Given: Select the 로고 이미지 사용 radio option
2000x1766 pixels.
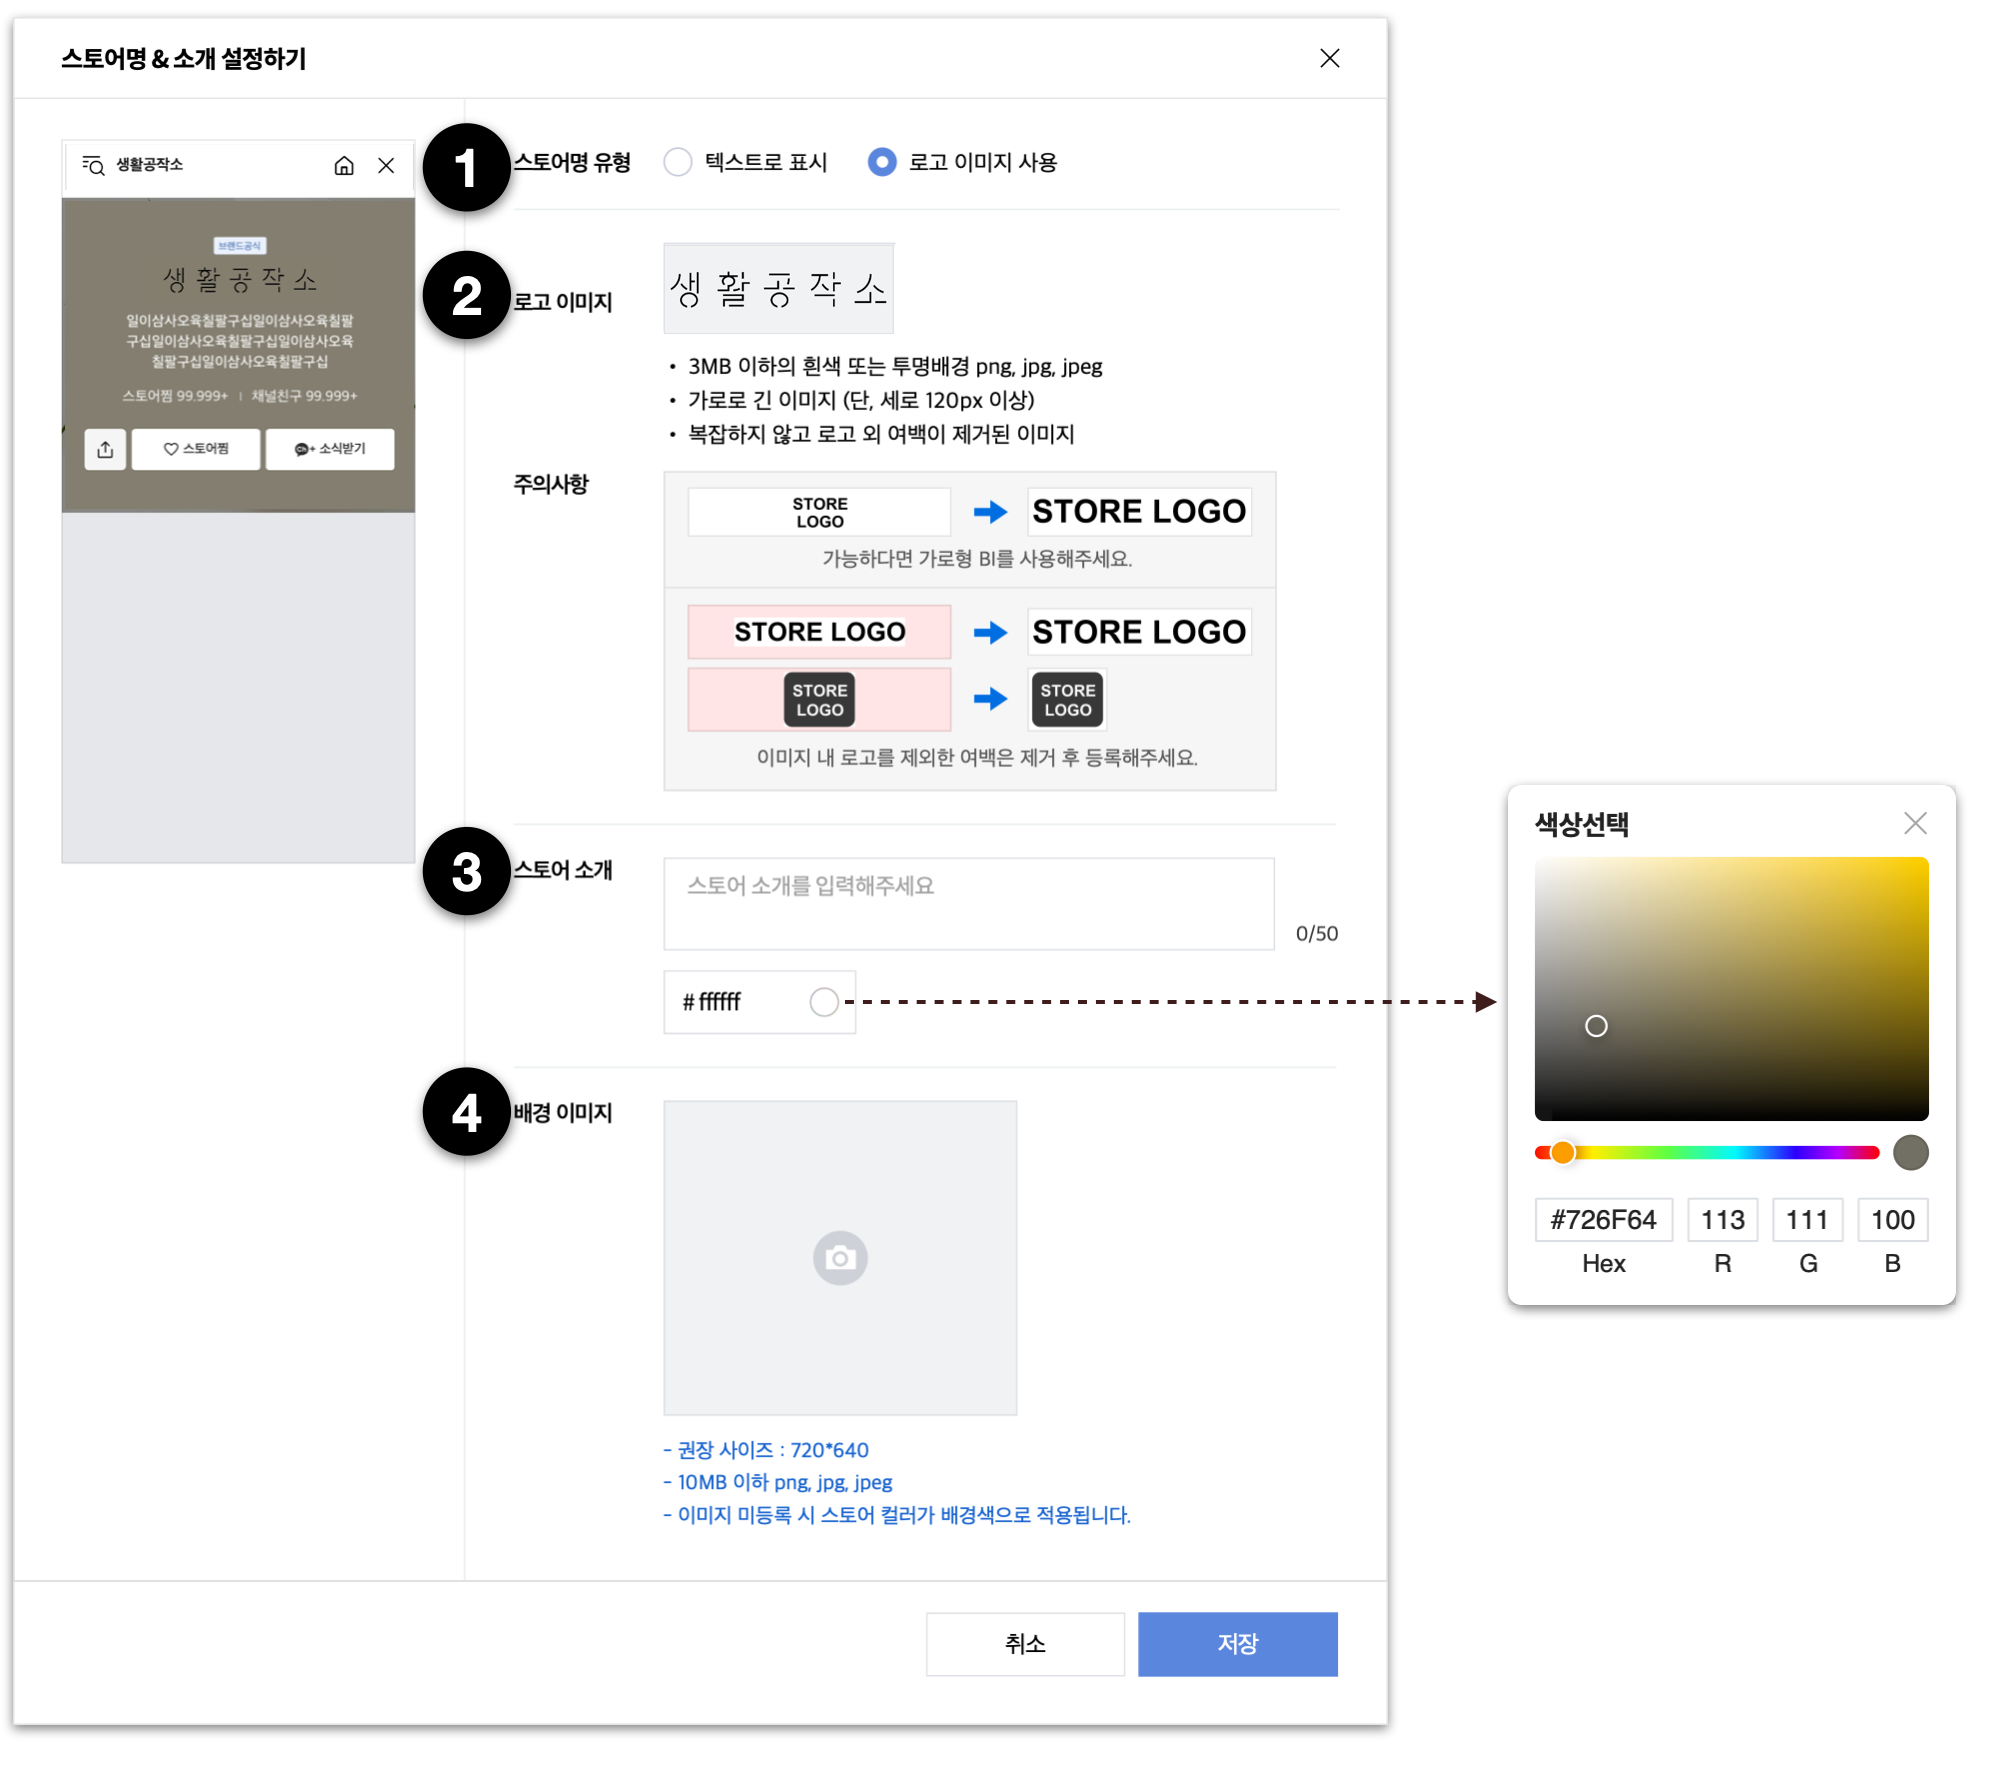Looking at the screenshot, I should coord(882,162).
